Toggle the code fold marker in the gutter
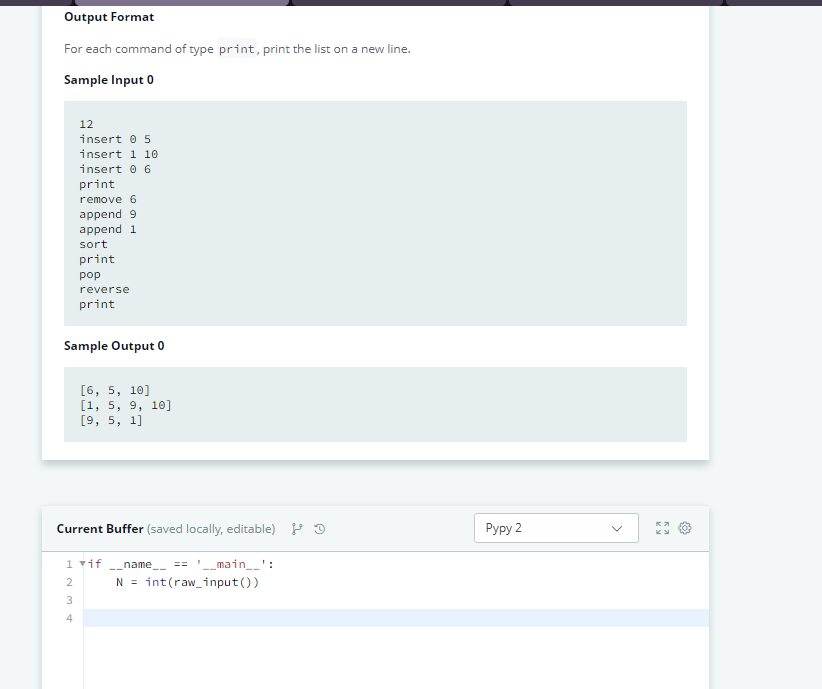The height and width of the screenshot is (689, 822). [80, 563]
